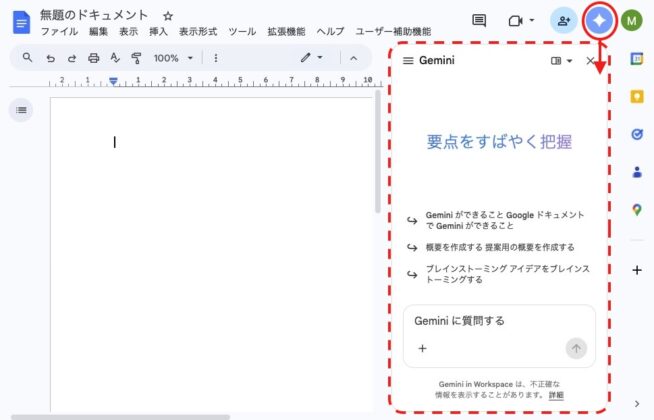
Task: Collapse the menus with the up chevron
Action: pyautogui.click(x=354, y=58)
